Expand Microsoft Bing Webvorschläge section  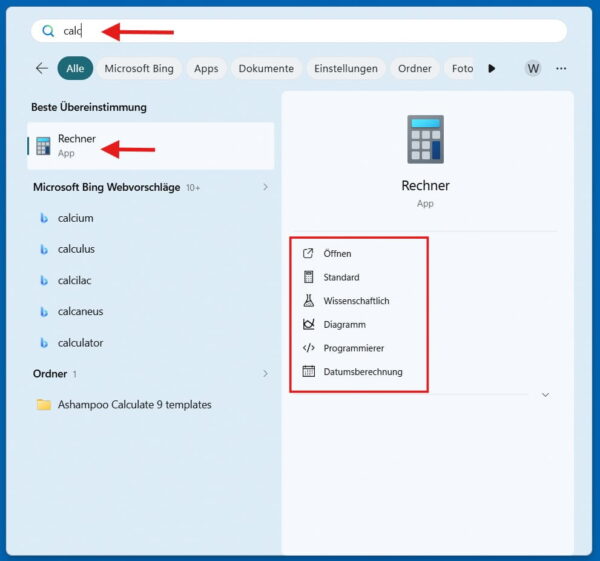265,187
